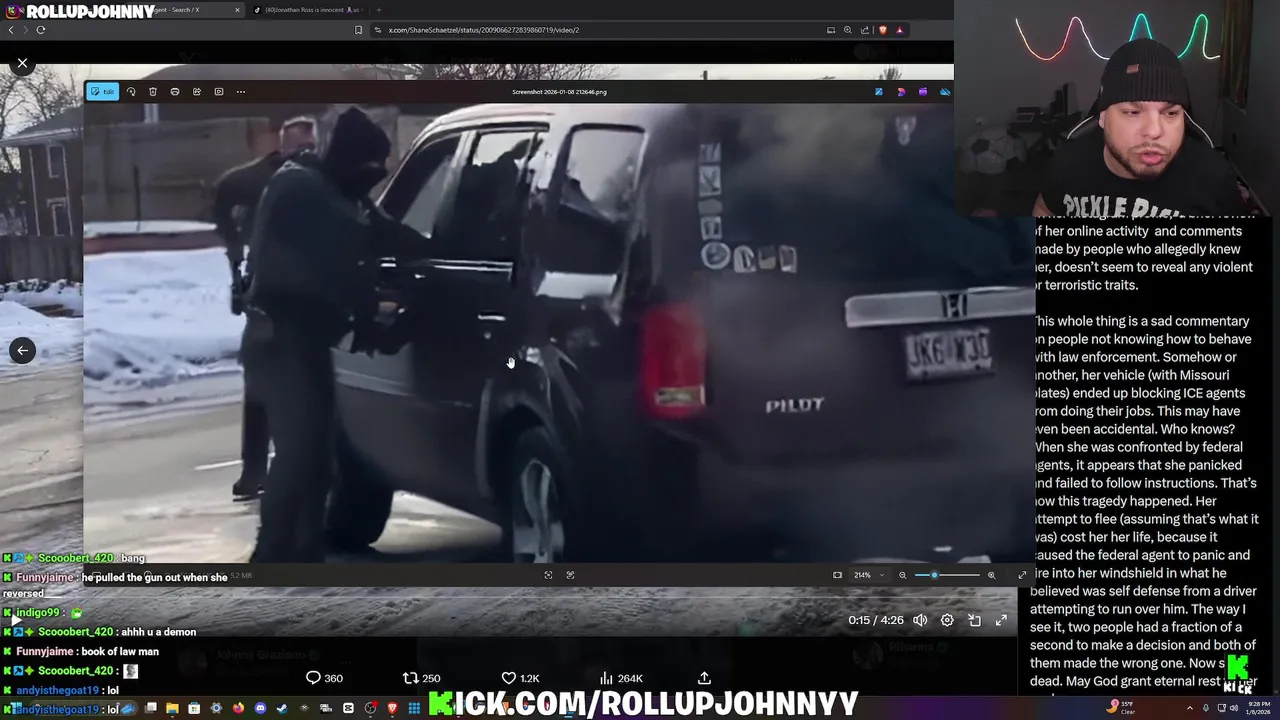Expand video to fullscreen
This screenshot has height=720, width=1280.
(x=1001, y=620)
